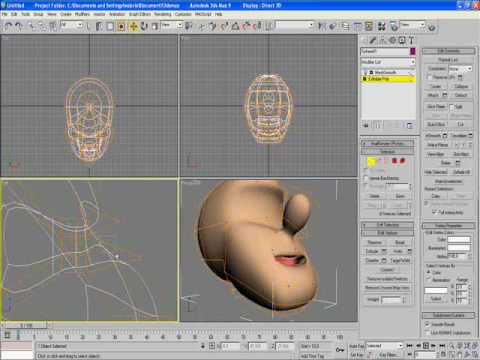
Task: Switch to the Motion command panel tab
Action: click(392, 40)
